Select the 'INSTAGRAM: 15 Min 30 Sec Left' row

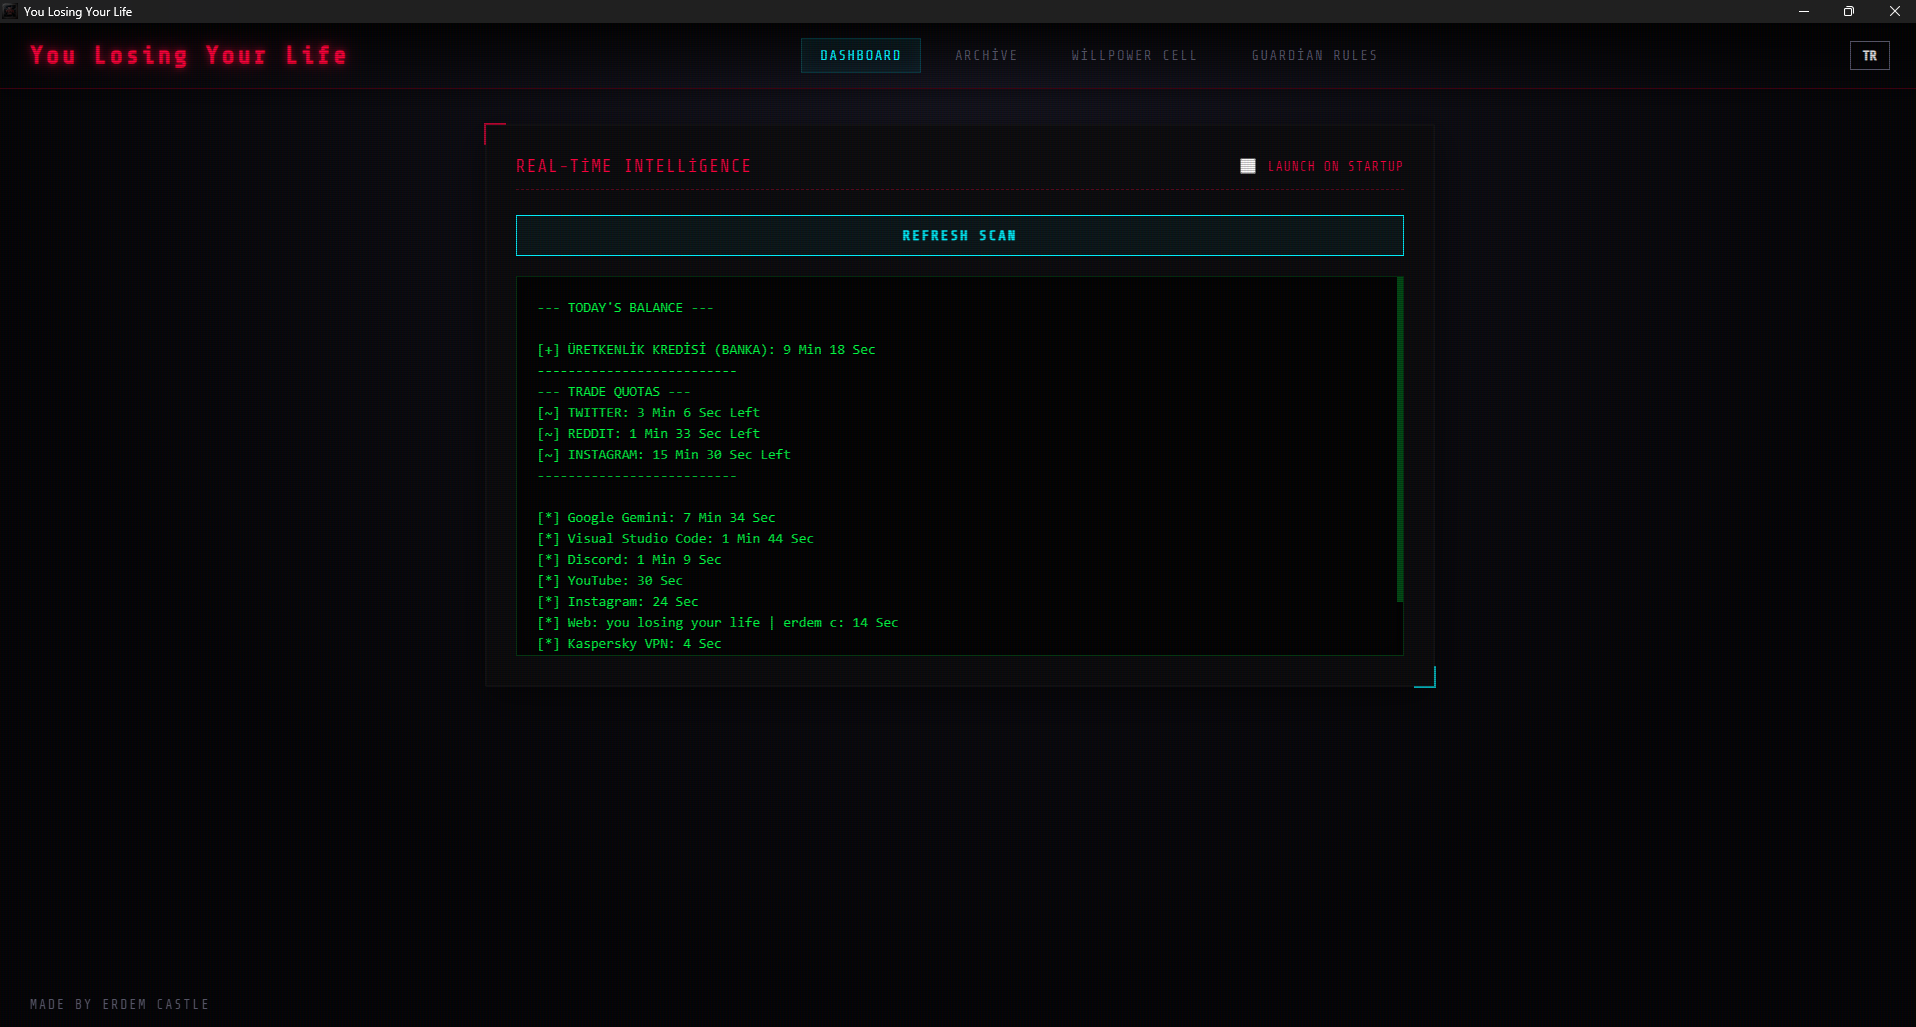(664, 454)
